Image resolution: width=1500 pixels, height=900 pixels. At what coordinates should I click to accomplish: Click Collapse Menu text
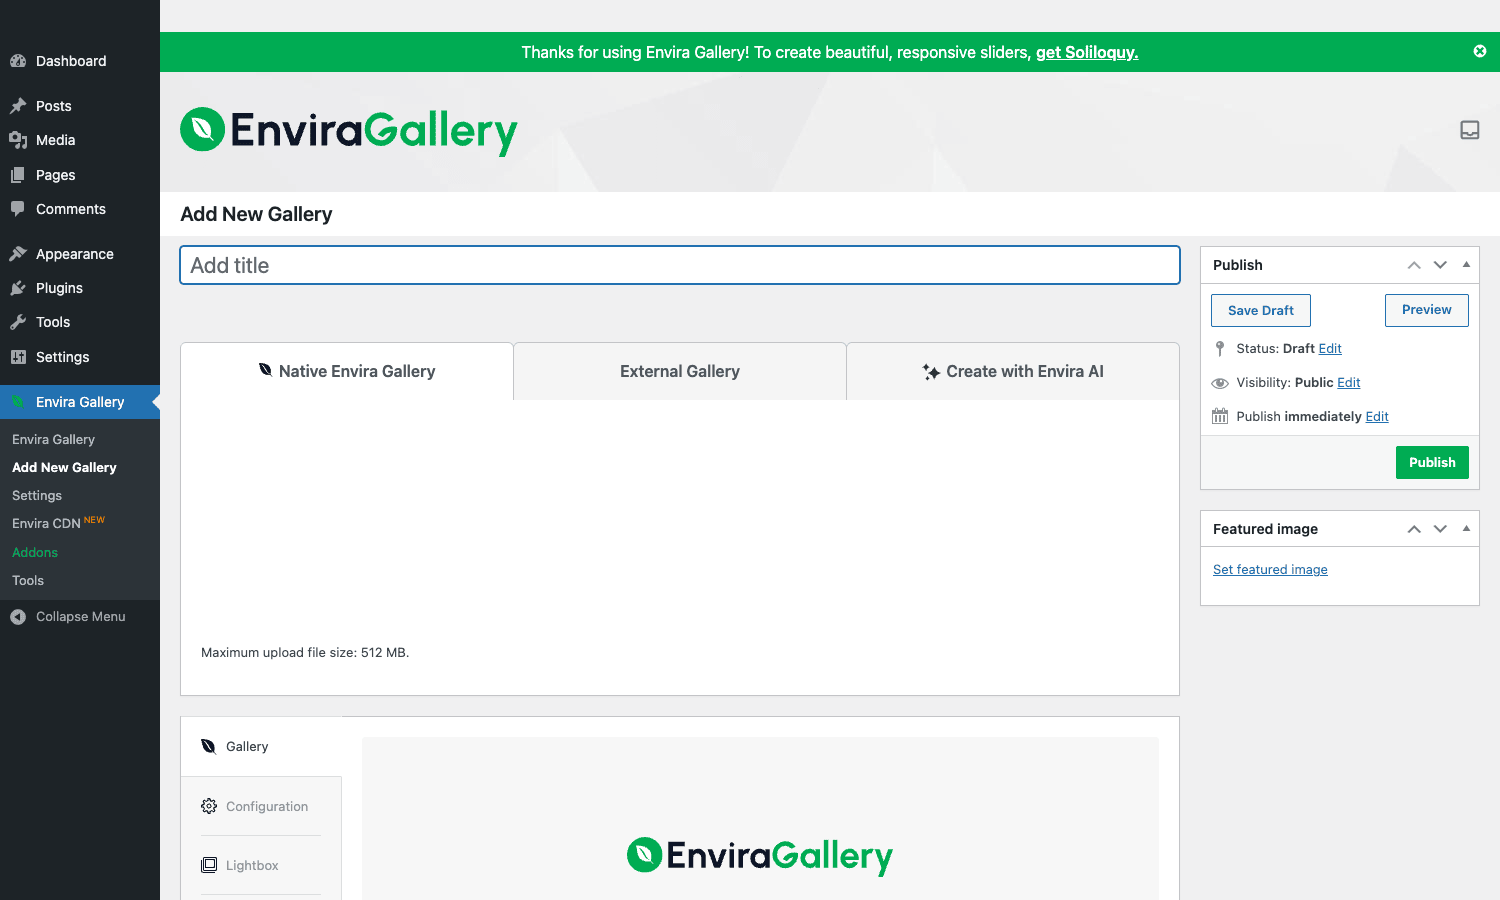(81, 617)
